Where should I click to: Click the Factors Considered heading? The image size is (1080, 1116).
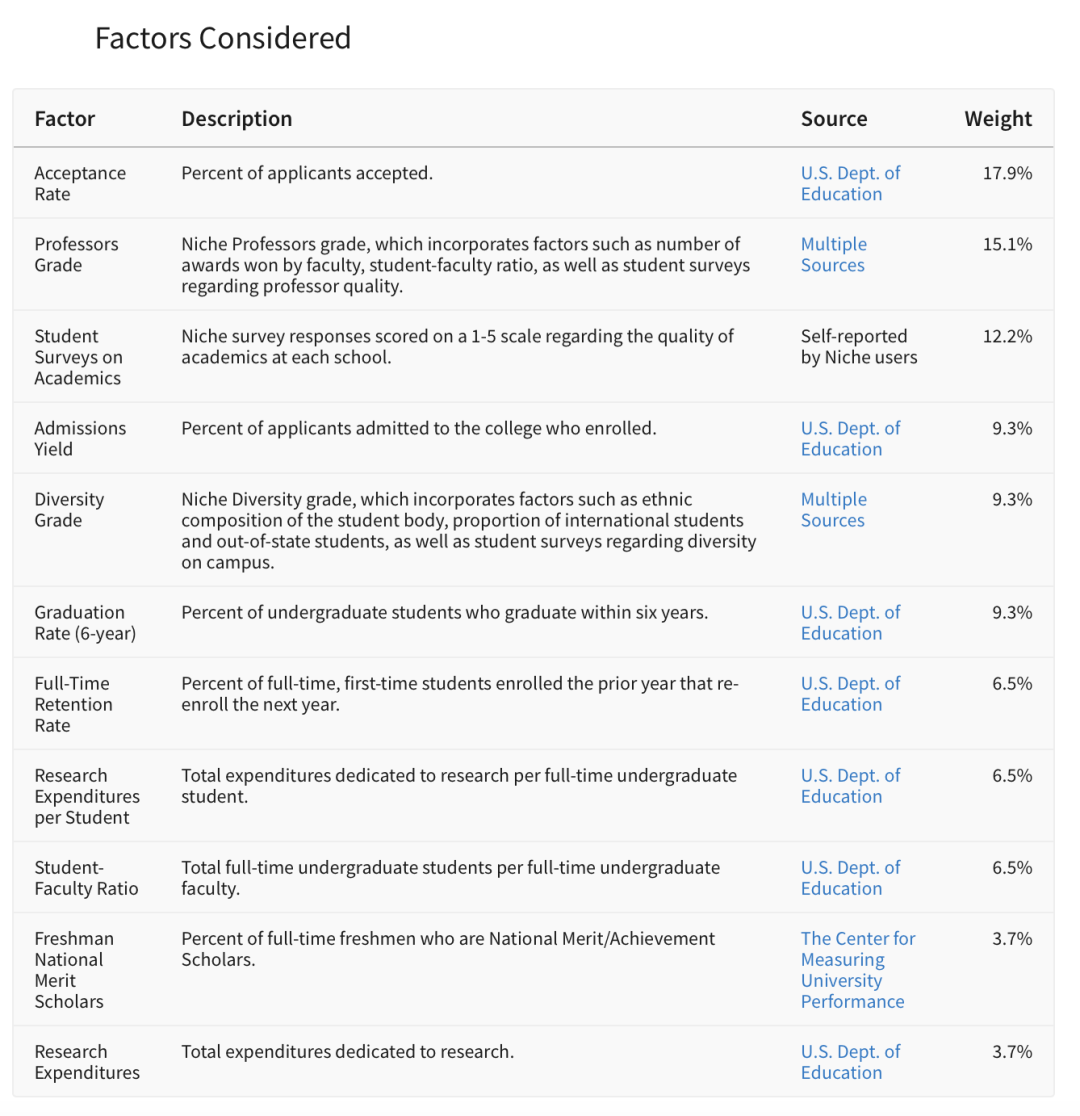(223, 38)
